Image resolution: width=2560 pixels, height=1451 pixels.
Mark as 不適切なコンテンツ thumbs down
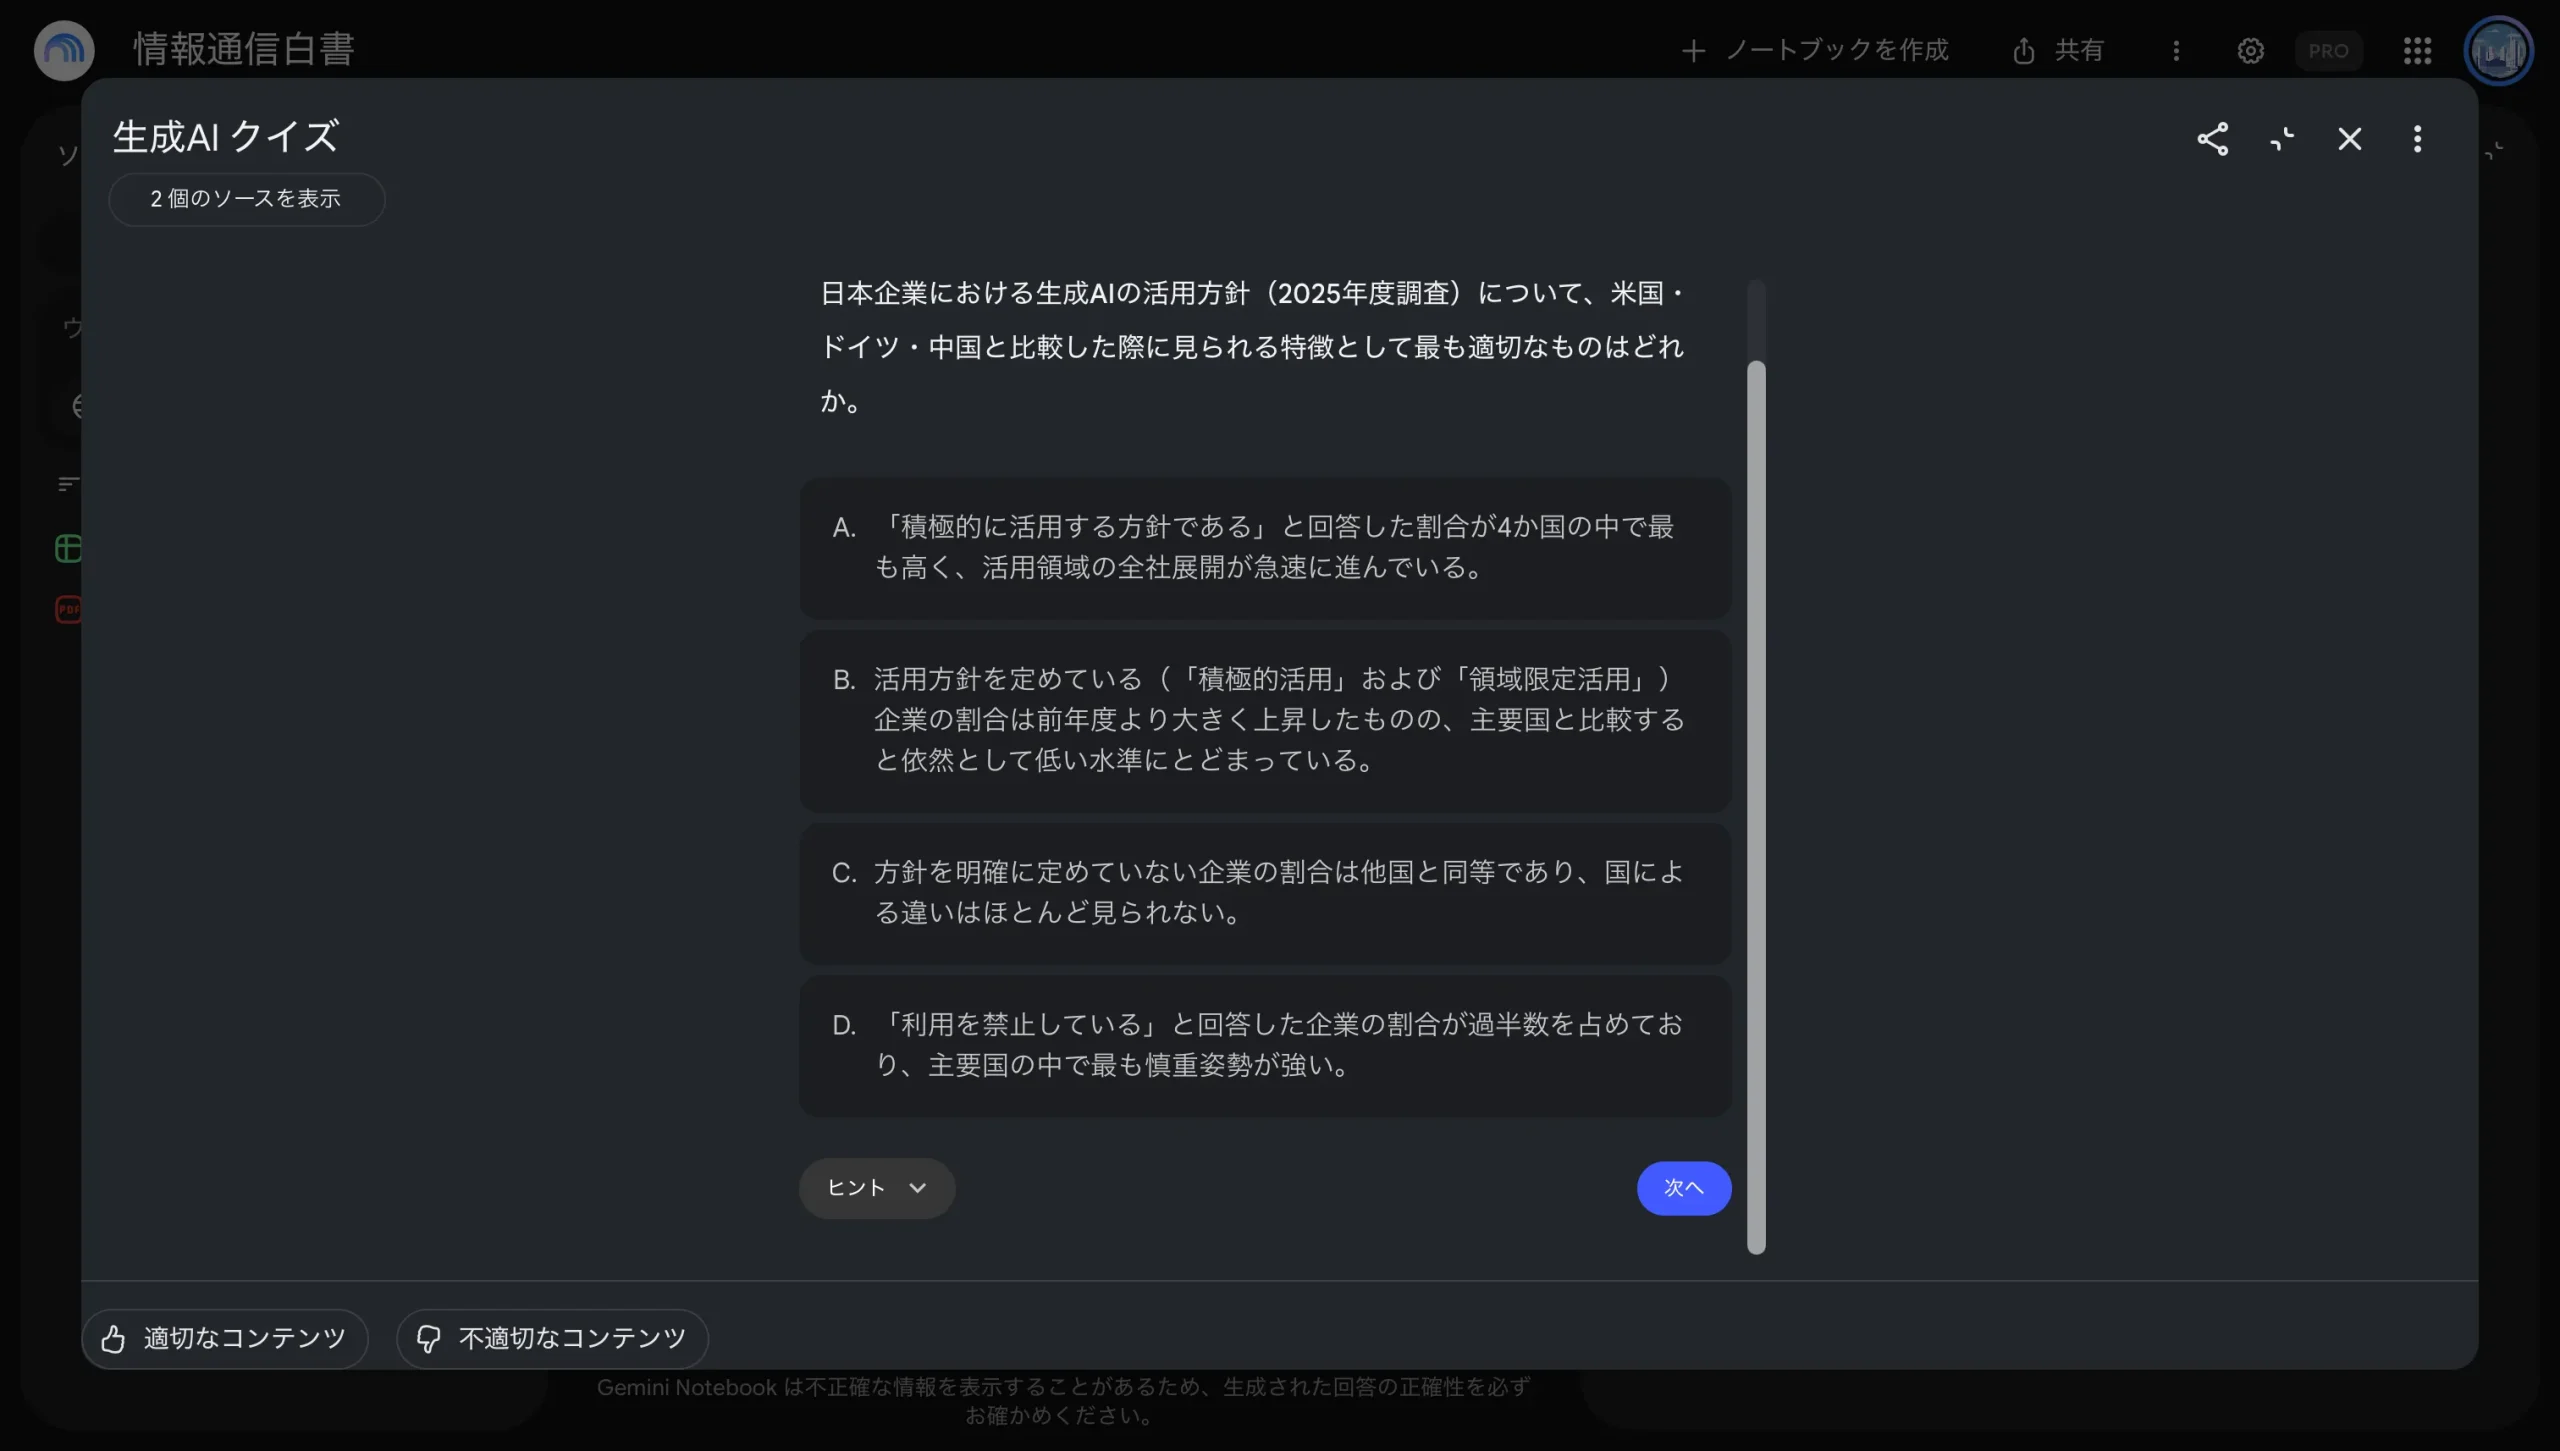coord(552,1339)
